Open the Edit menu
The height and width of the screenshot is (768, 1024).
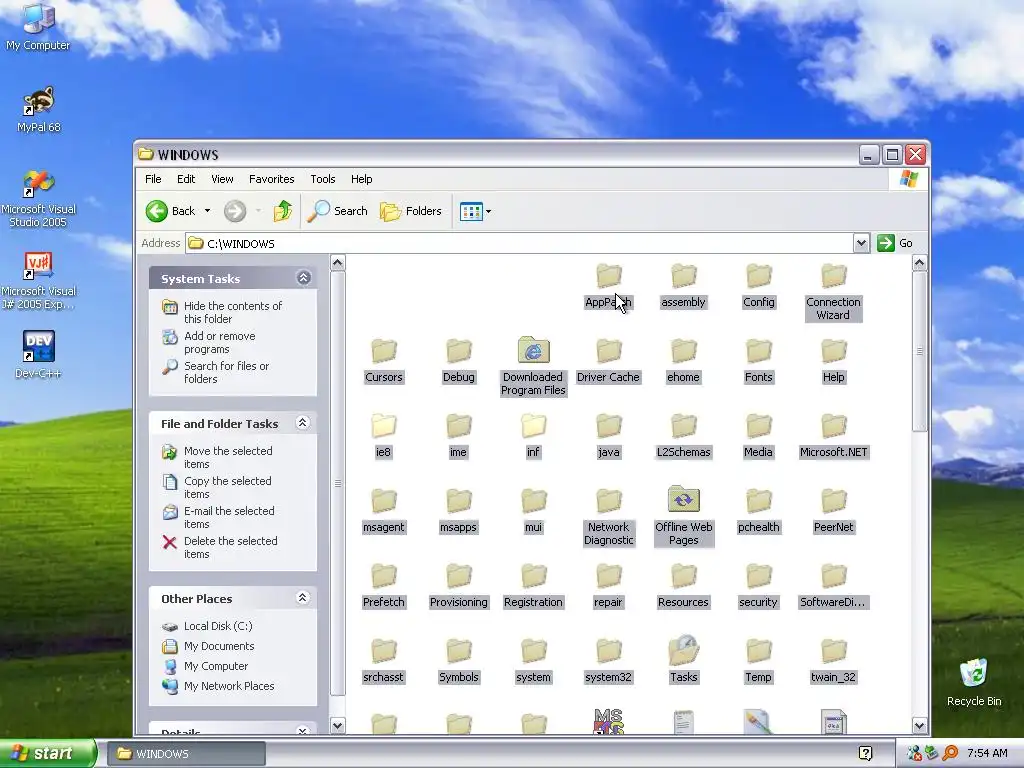tap(186, 179)
